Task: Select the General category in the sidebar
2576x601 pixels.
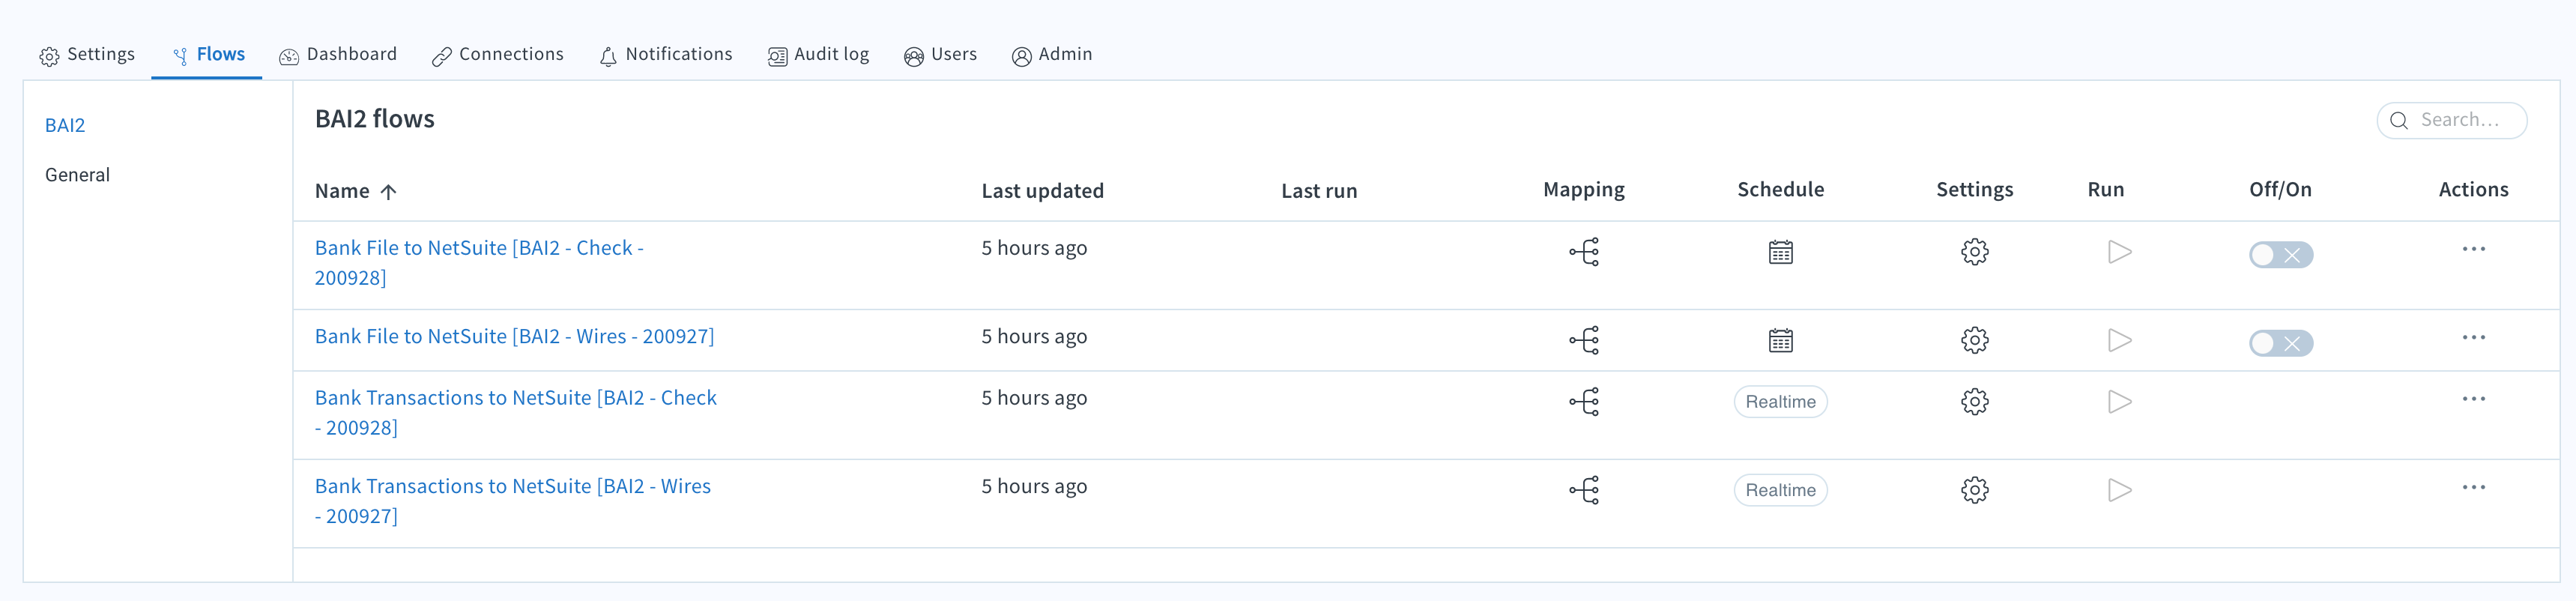Action: click(77, 174)
